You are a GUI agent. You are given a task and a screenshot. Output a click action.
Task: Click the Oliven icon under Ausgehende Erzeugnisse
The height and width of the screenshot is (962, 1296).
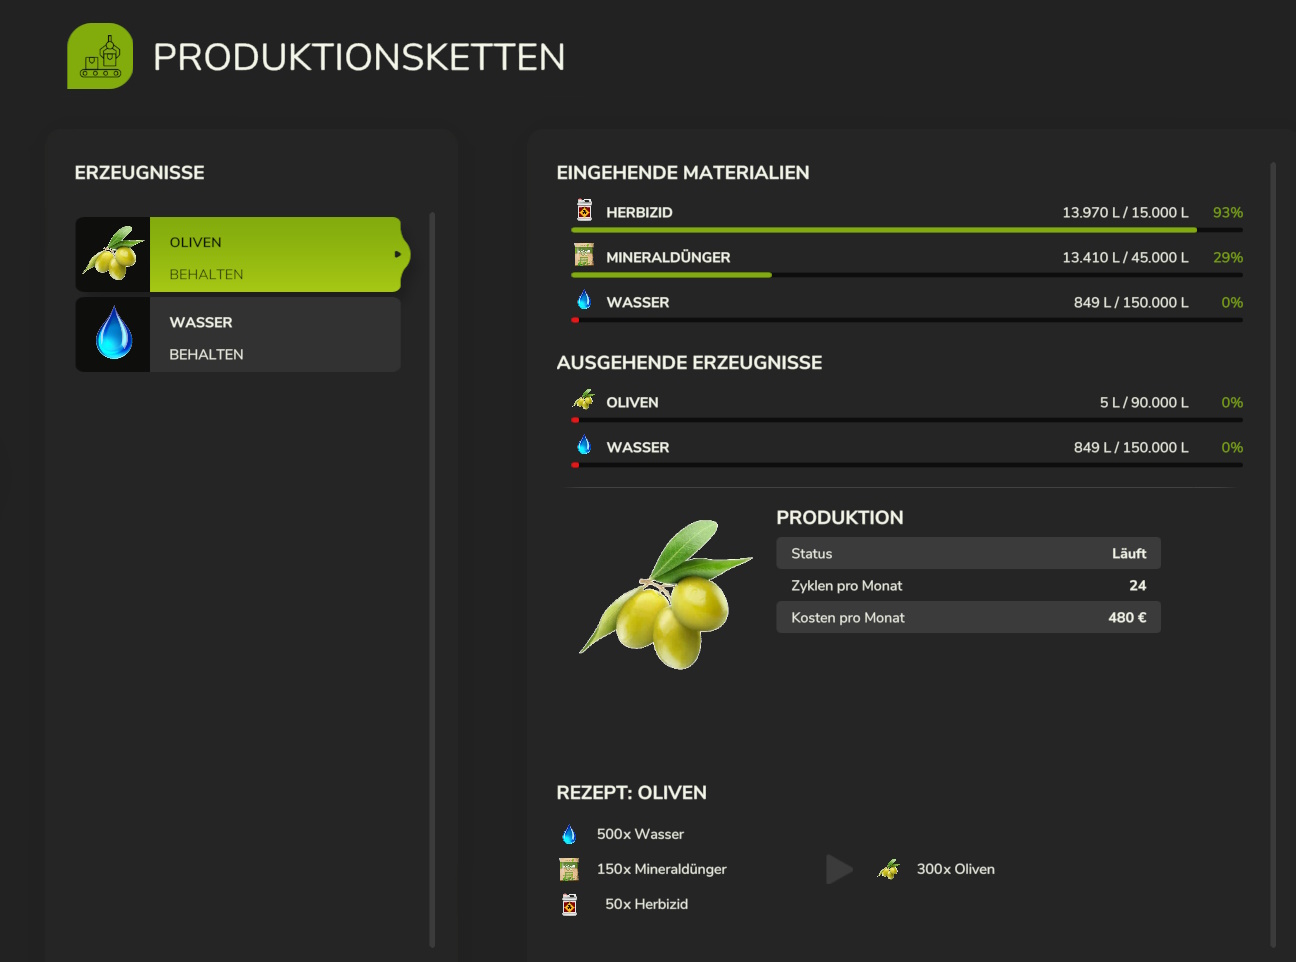[583, 400]
